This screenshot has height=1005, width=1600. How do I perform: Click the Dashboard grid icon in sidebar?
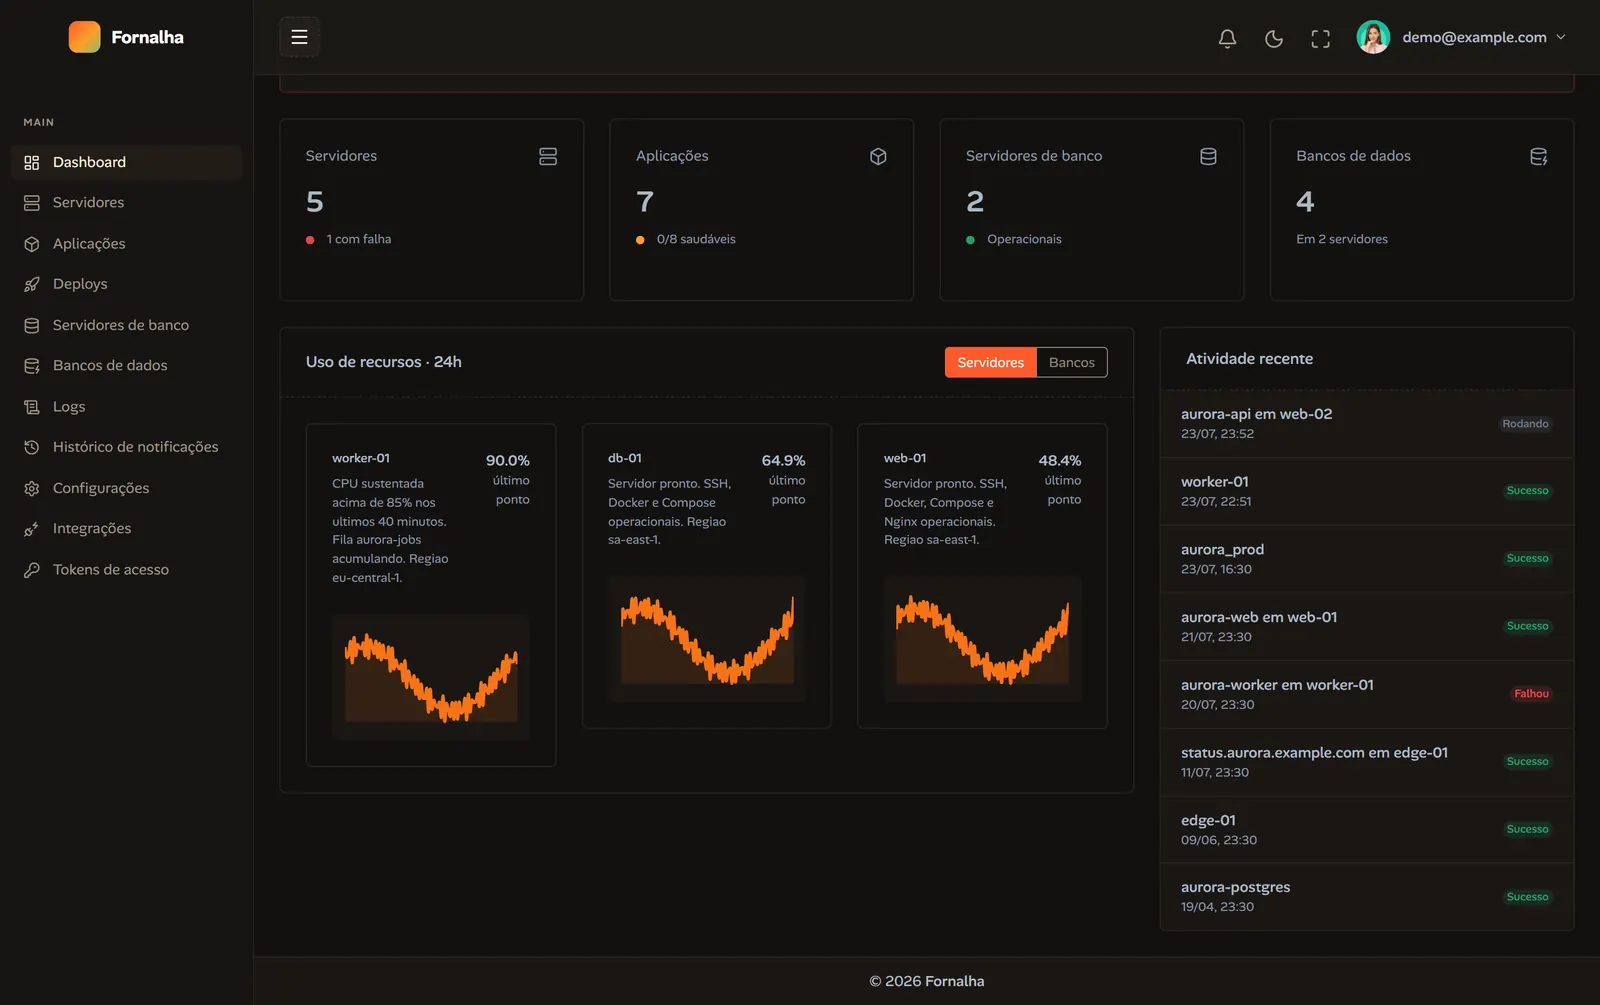32,162
